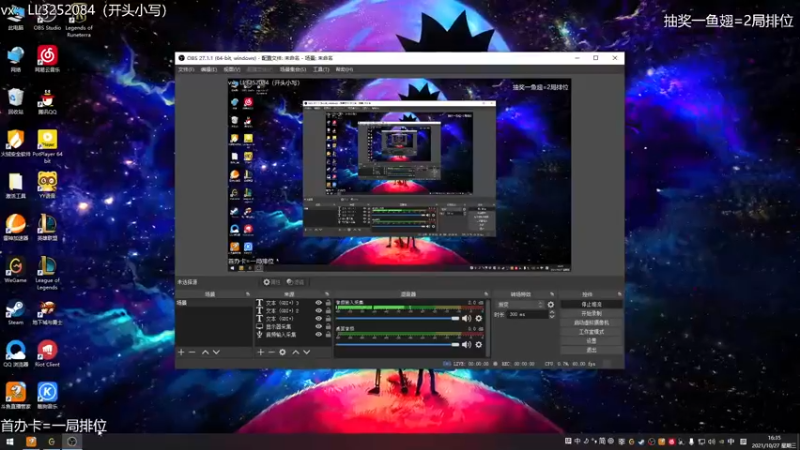The width and height of the screenshot is (800, 450).
Task: Pop out the 来源 sources dock
Action: pyautogui.click(x=327, y=294)
